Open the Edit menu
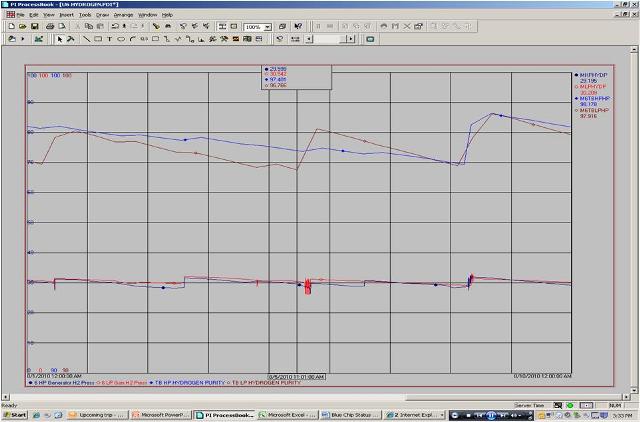 coord(34,15)
